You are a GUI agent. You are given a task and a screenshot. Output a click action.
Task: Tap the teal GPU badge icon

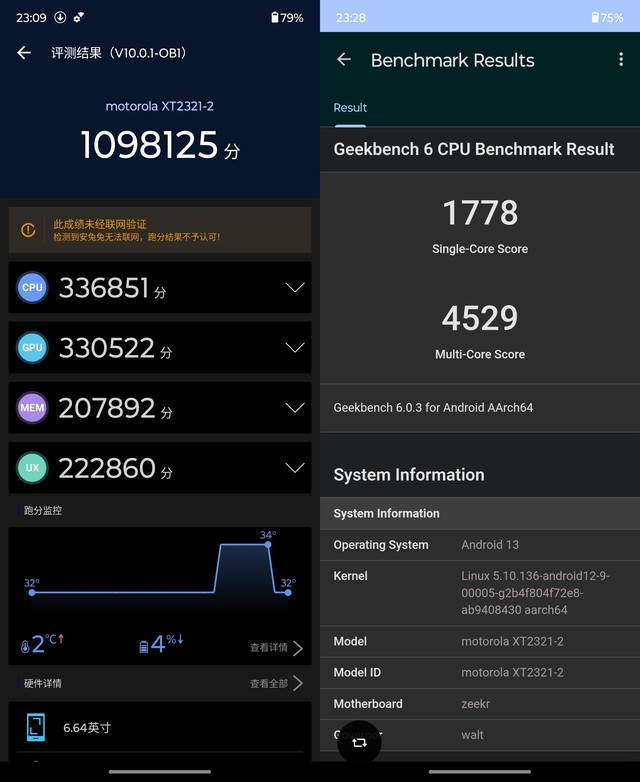coord(32,348)
